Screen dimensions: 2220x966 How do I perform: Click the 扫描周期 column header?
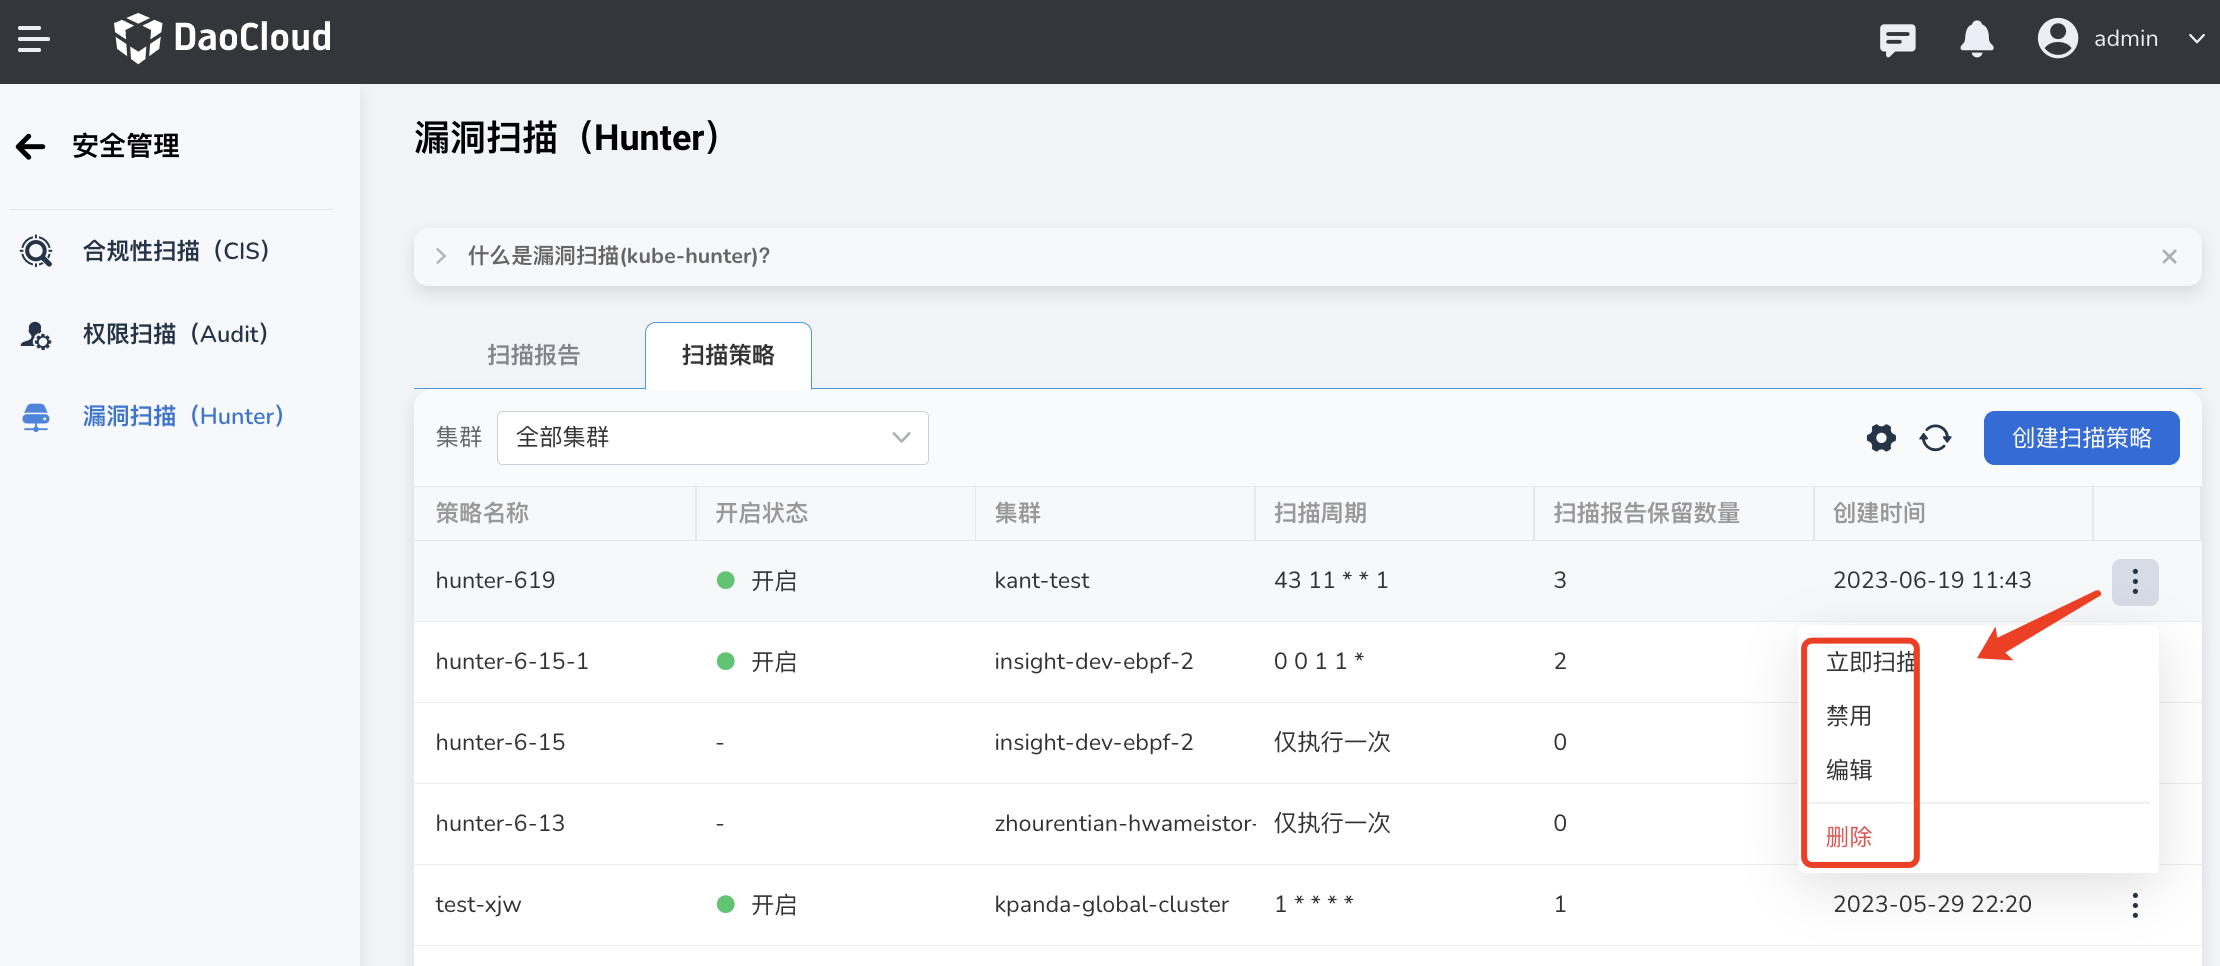point(1320,513)
